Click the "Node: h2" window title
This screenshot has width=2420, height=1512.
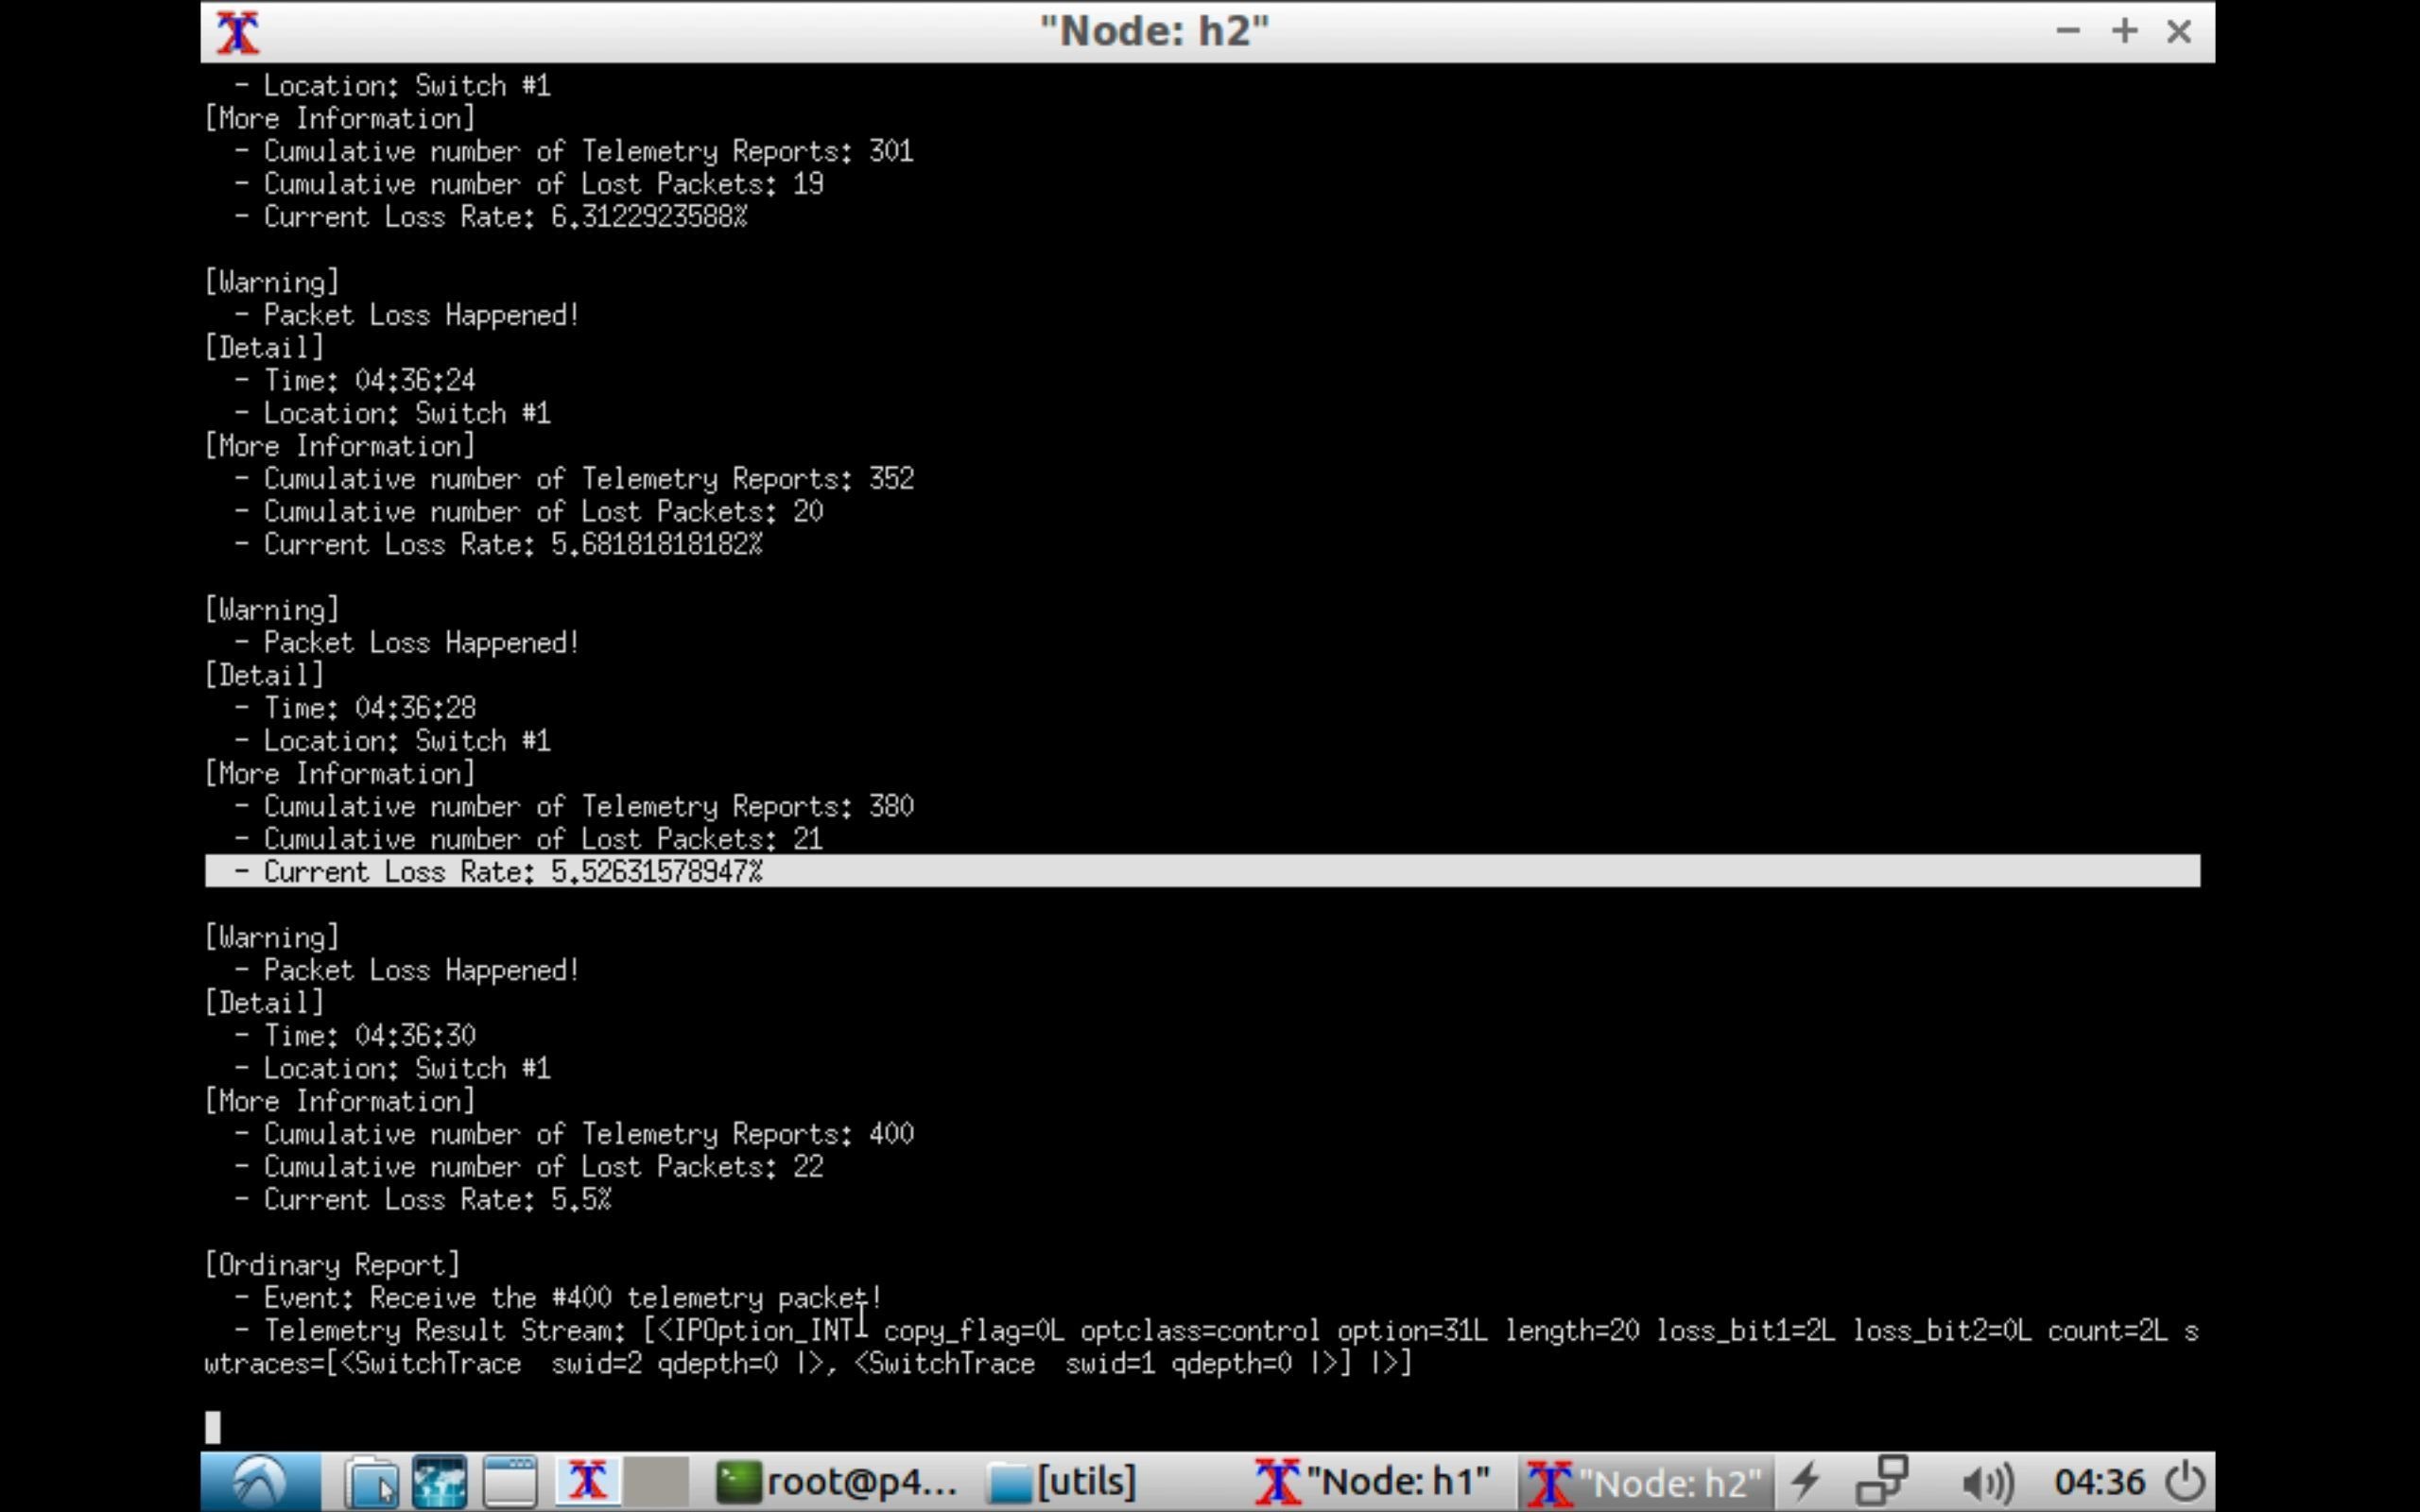click(1154, 31)
